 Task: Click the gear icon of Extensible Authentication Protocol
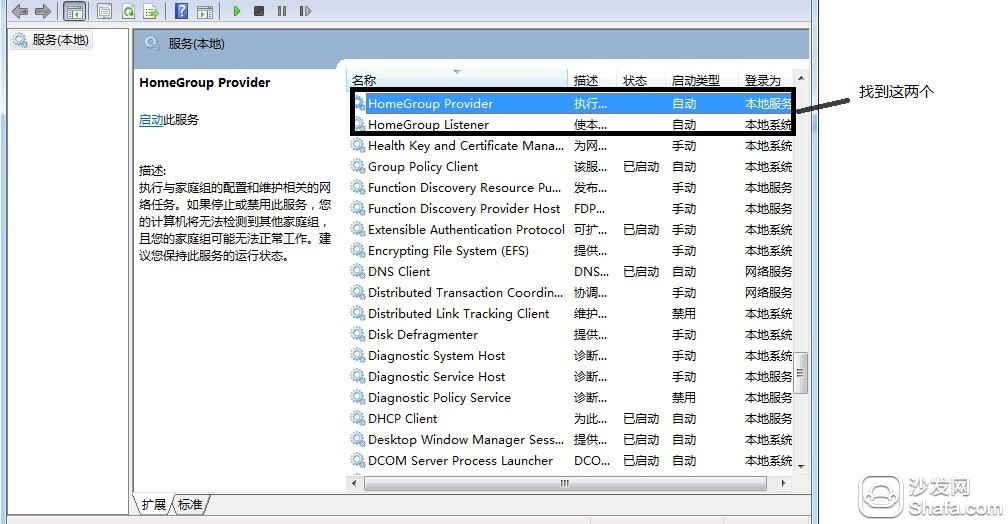tap(358, 230)
